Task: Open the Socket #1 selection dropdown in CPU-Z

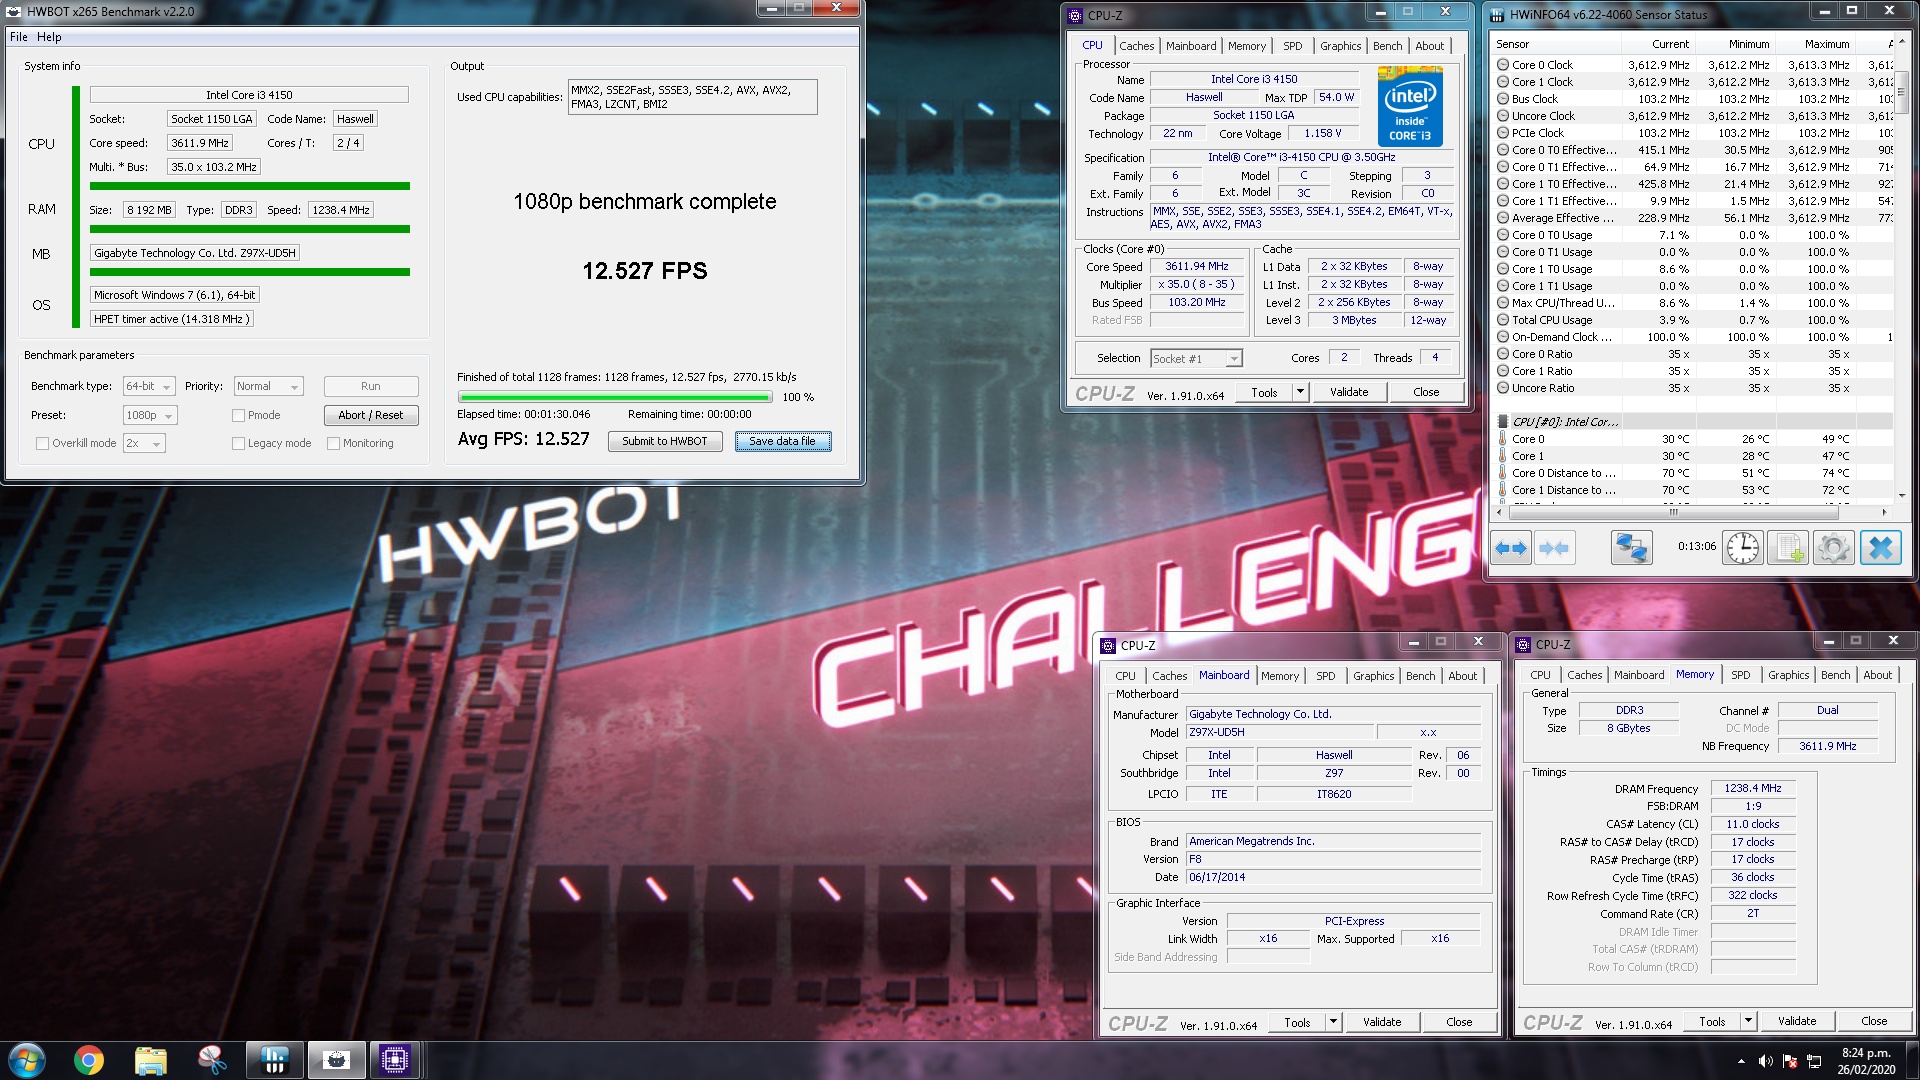Action: coord(1196,358)
